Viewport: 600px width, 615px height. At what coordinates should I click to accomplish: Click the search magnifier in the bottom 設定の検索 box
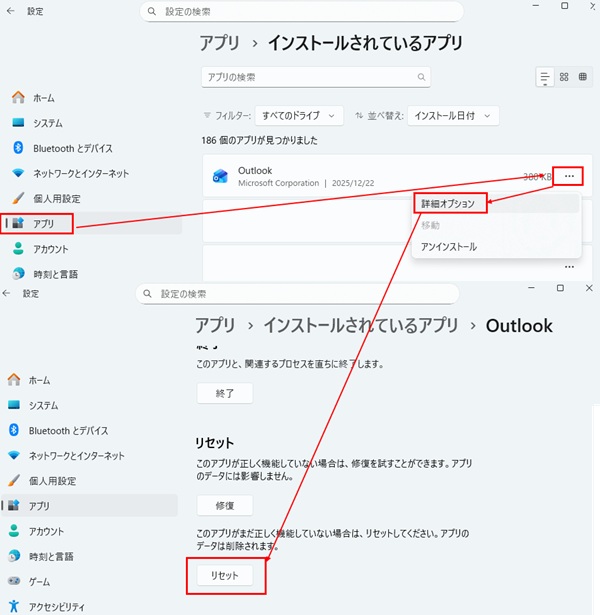147,293
